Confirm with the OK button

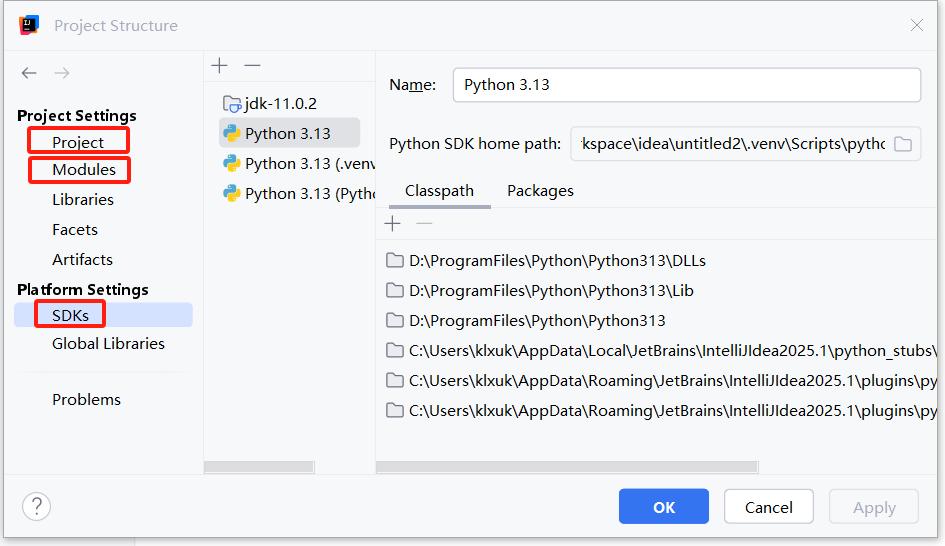click(x=664, y=506)
